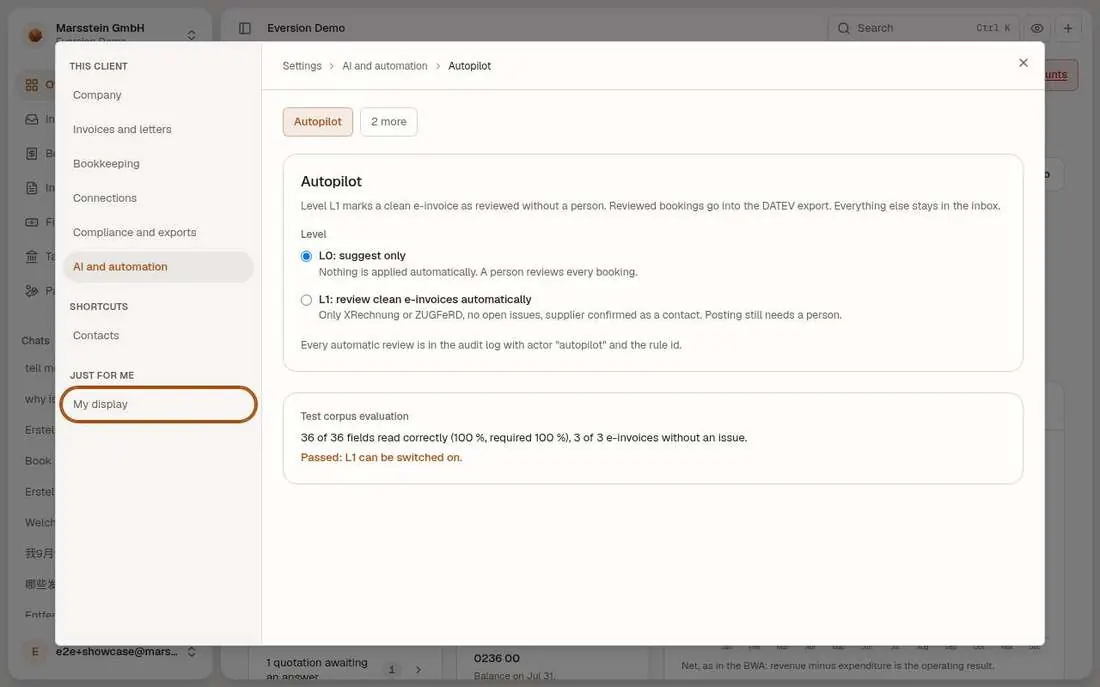Select L1: review clean e-invoices automatically
The image size is (1100, 687).
coord(306,300)
